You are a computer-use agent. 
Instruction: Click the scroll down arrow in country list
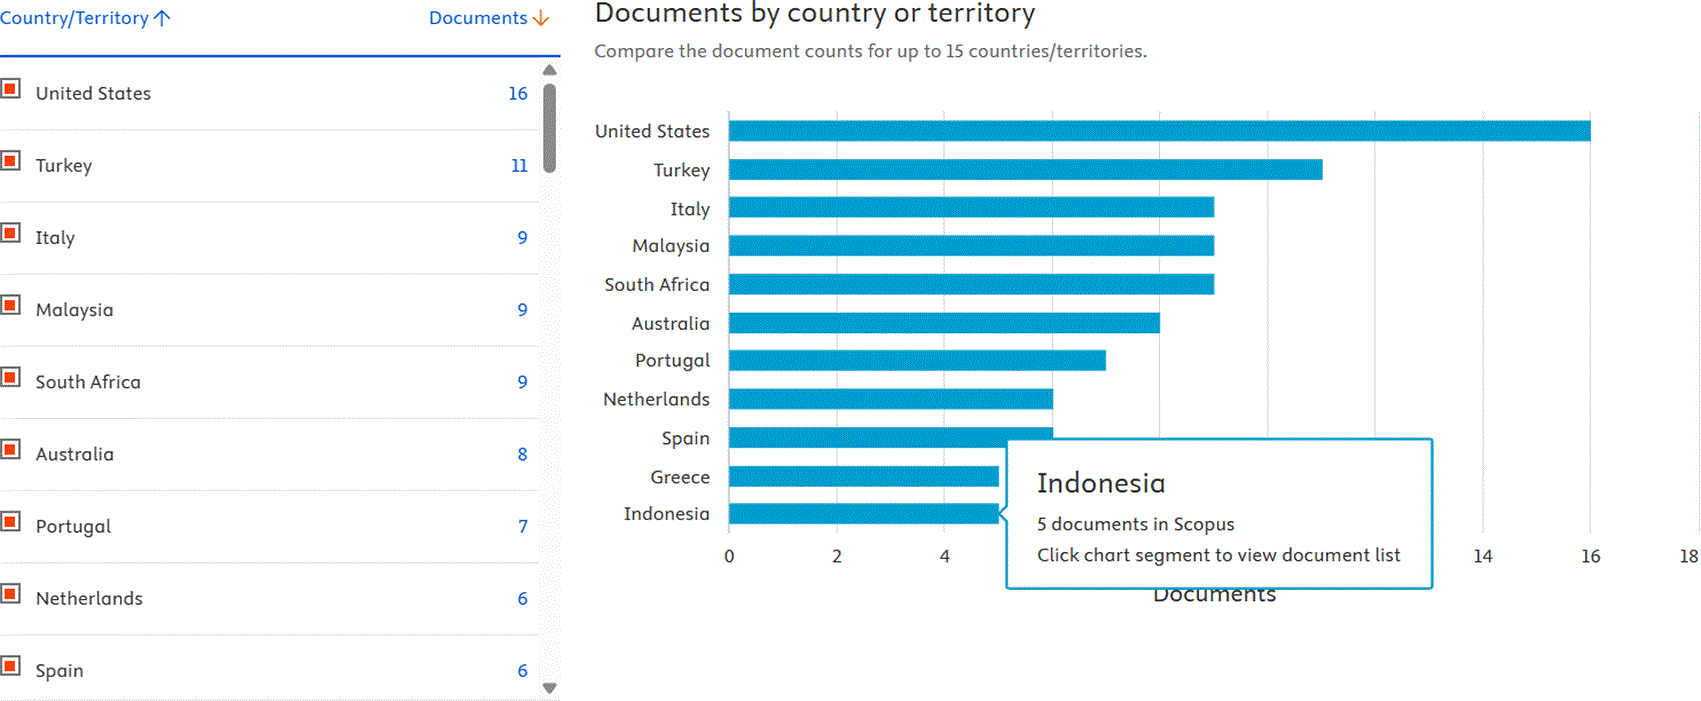coord(549,688)
